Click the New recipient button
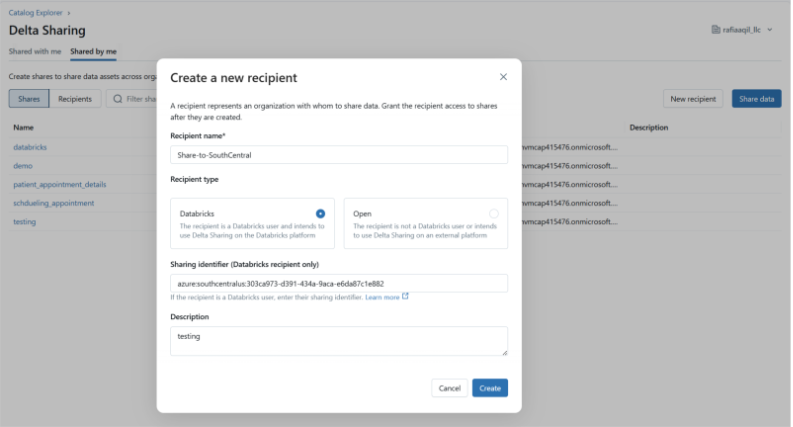793x427 pixels. [x=693, y=99]
